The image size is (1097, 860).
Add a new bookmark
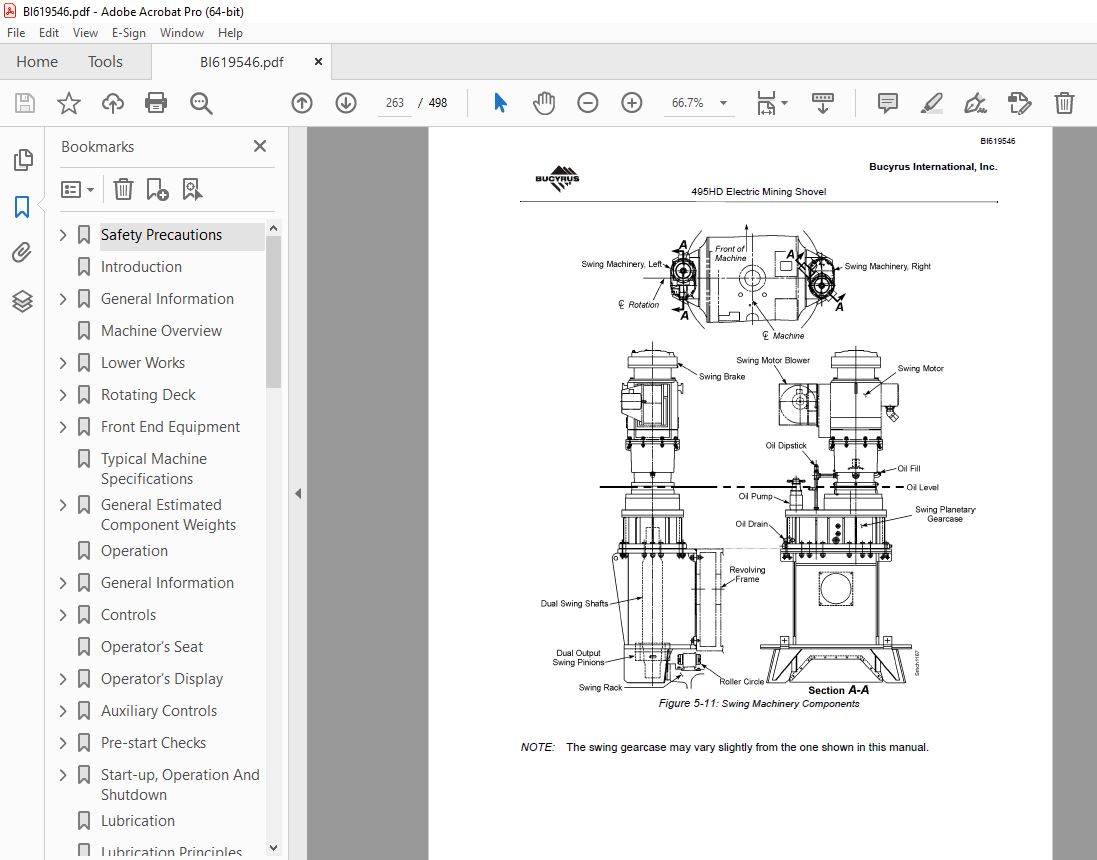(x=157, y=189)
